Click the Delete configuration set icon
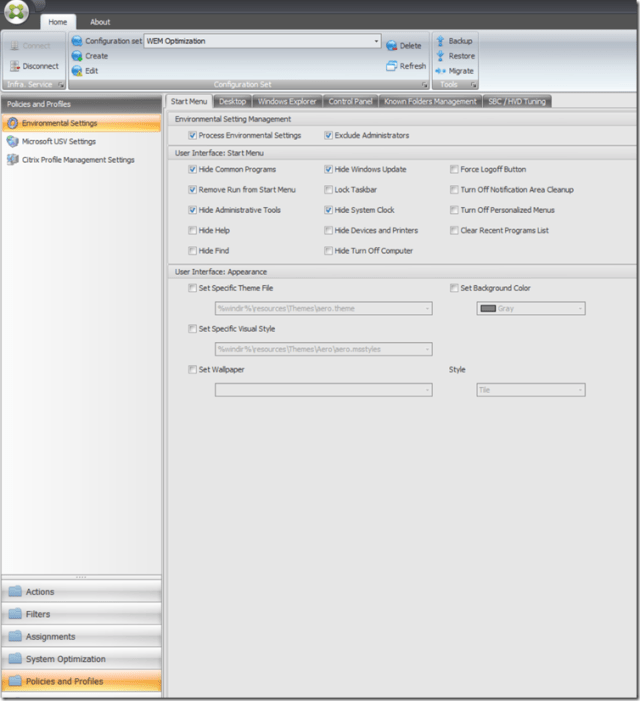Viewport: 640px width, 701px height. (x=392, y=46)
